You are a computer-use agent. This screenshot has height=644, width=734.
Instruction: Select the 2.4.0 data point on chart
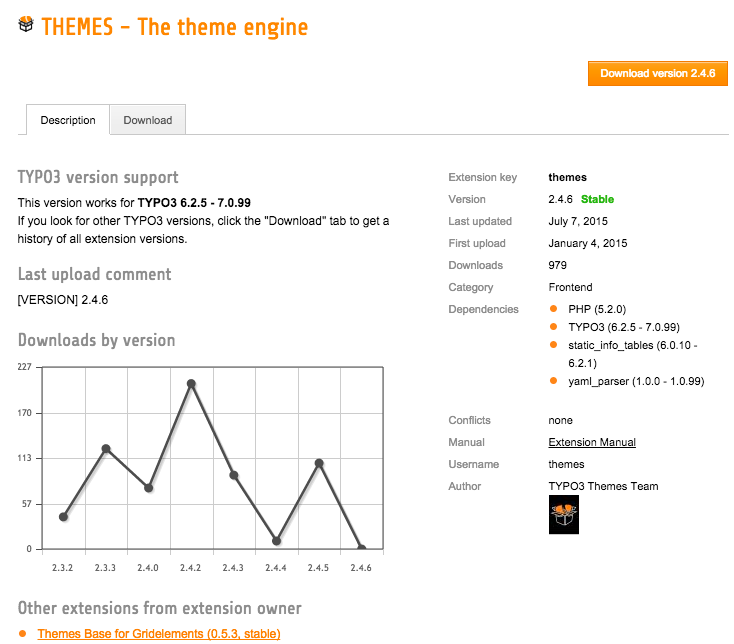(148, 488)
